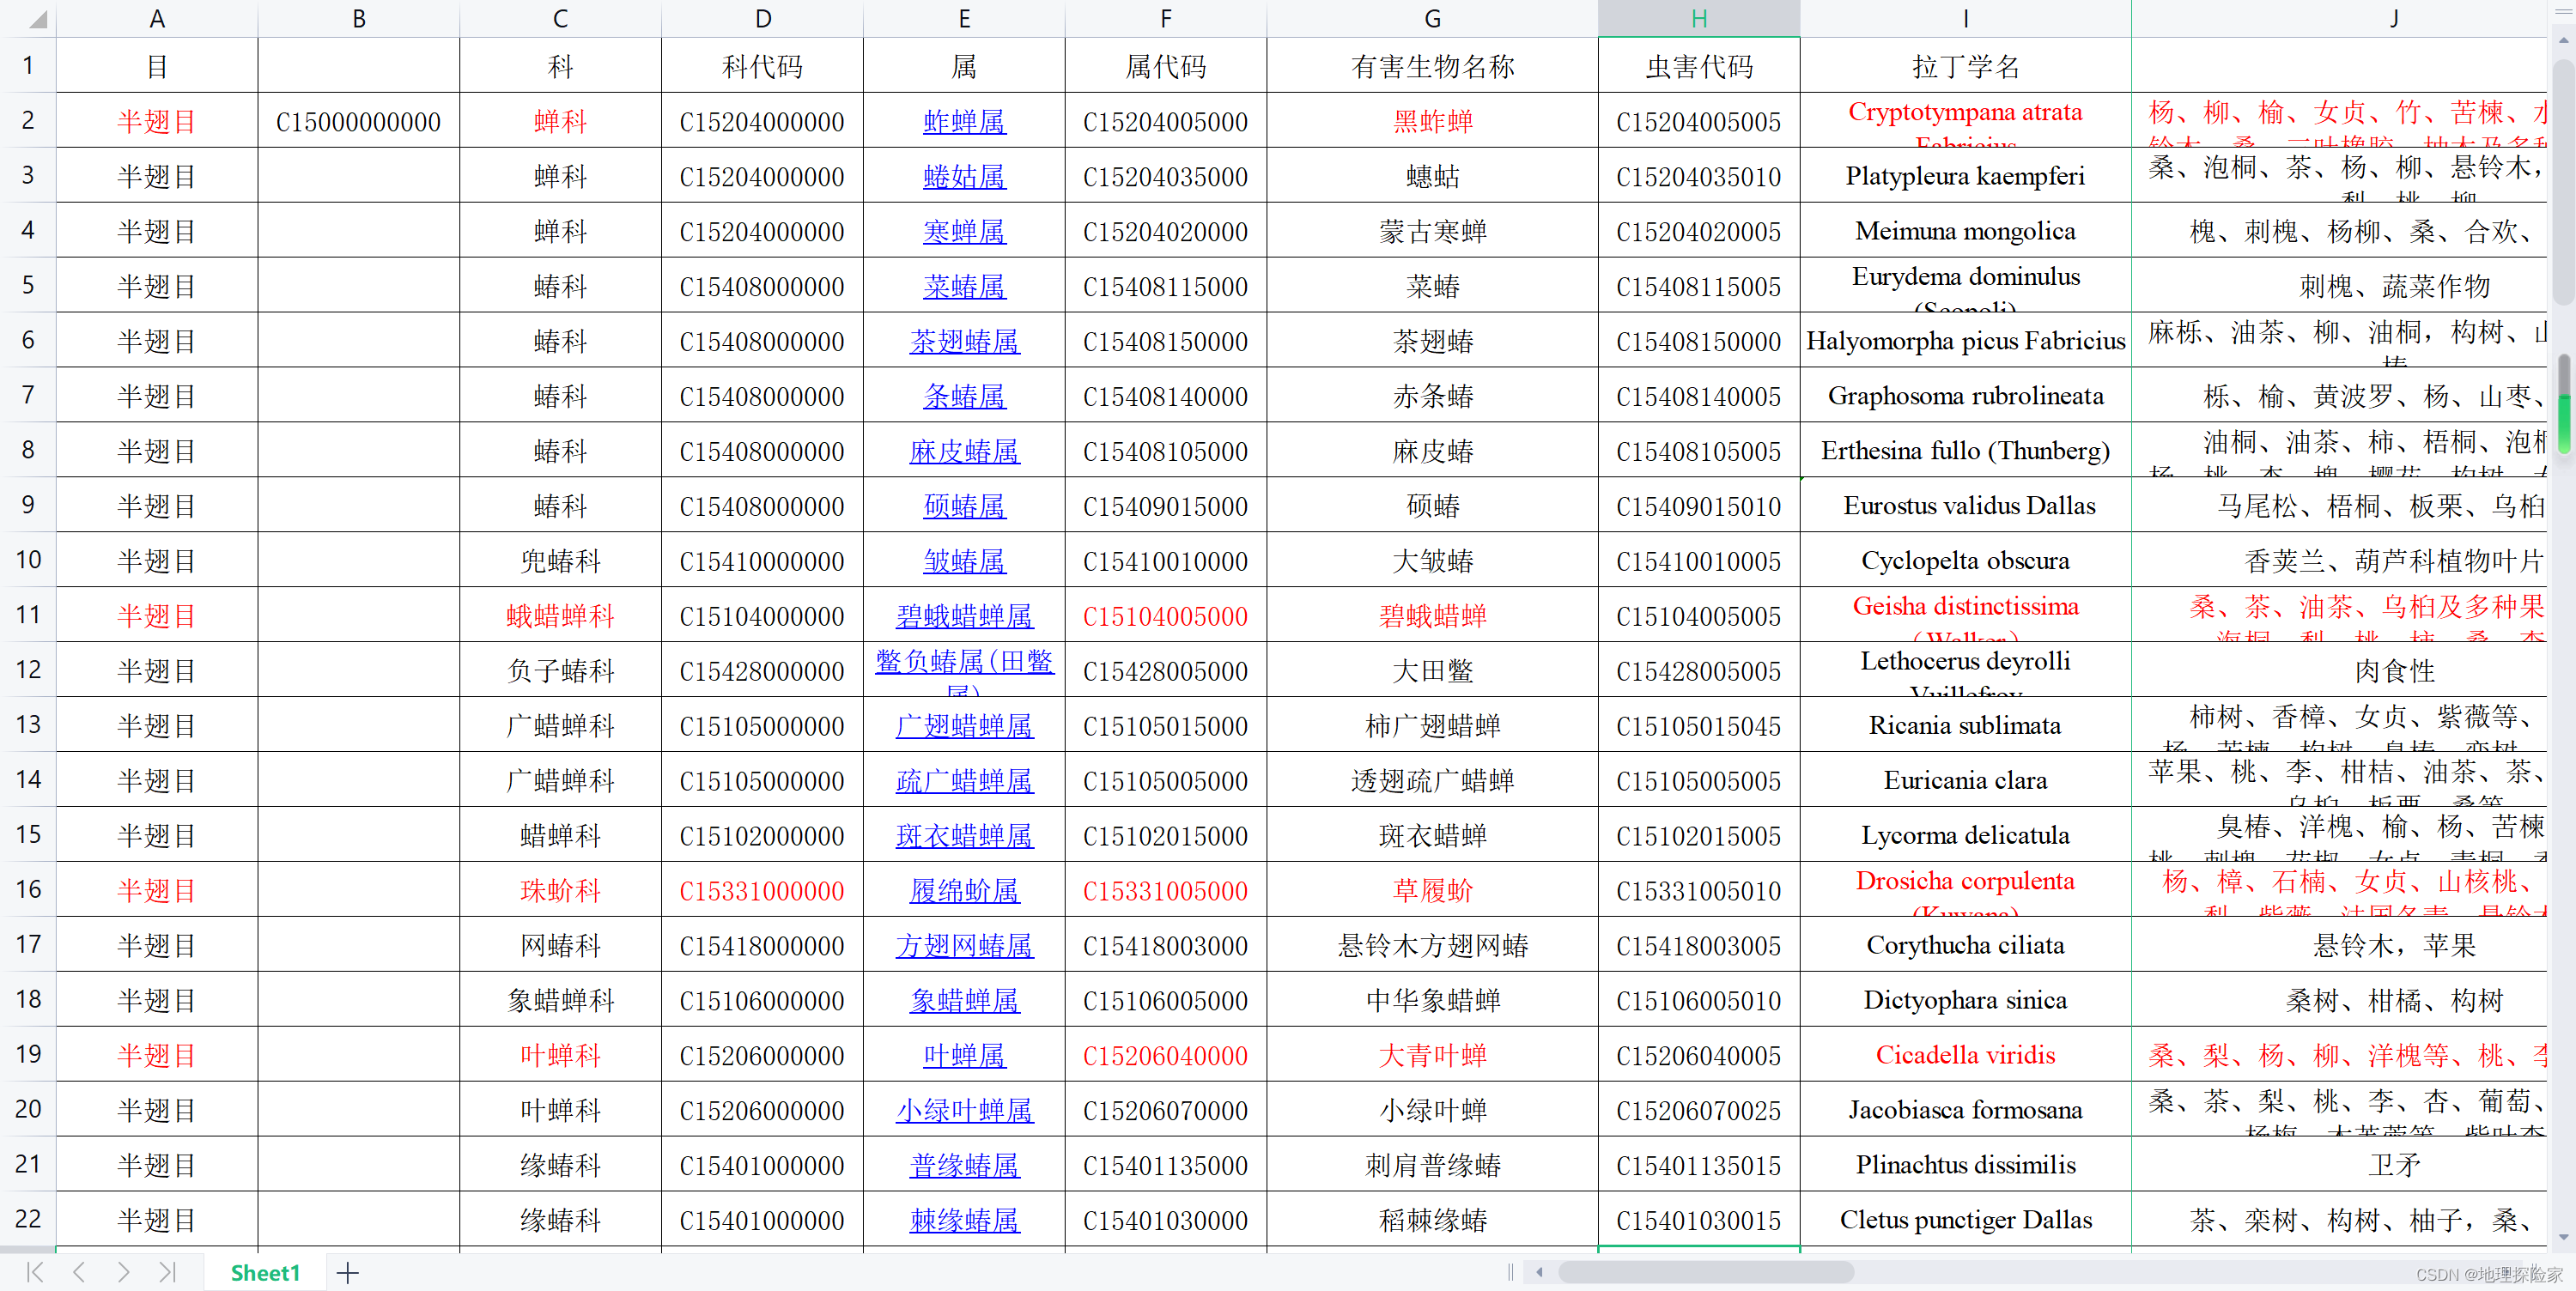Viewport: 2576px width, 1291px height.
Task: Open the 普缘蝽属 hyperlink
Action: [x=964, y=1166]
